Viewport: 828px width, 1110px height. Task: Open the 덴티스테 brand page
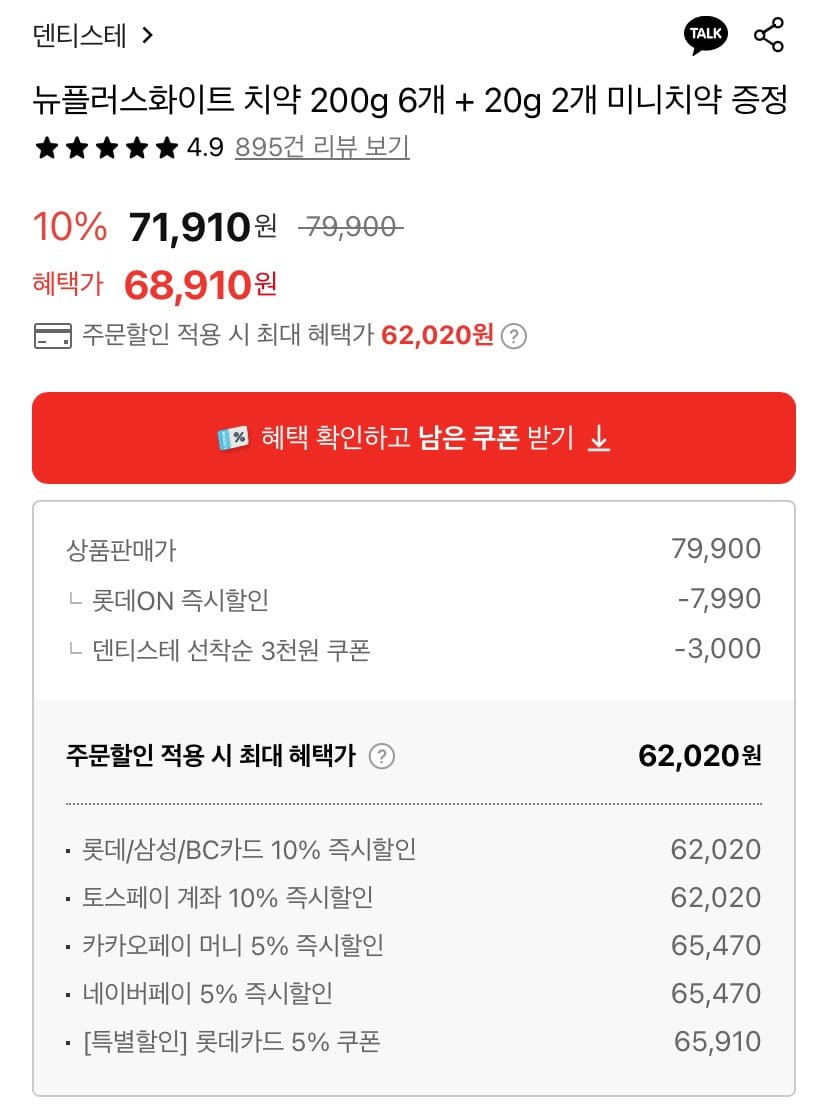(80, 36)
